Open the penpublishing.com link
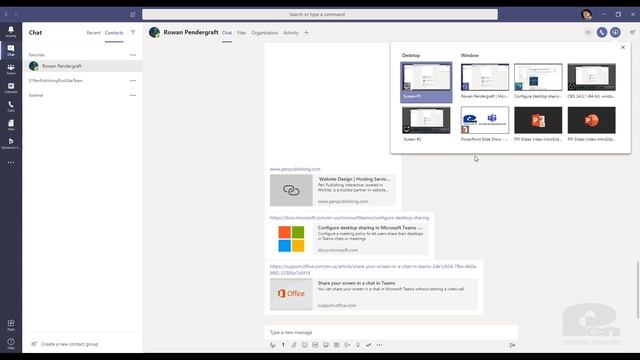Viewport: 640px width, 360px height. (x=295, y=169)
